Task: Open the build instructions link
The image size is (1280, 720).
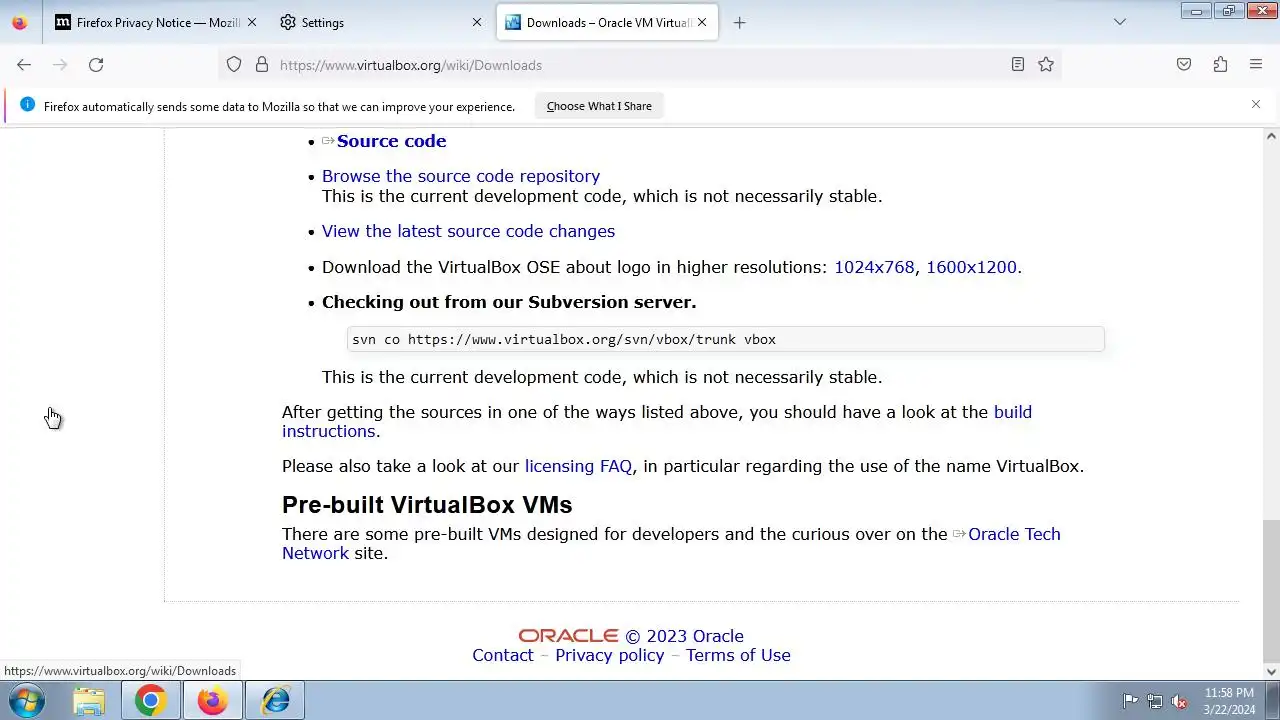Action: pyautogui.click(x=657, y=421)
